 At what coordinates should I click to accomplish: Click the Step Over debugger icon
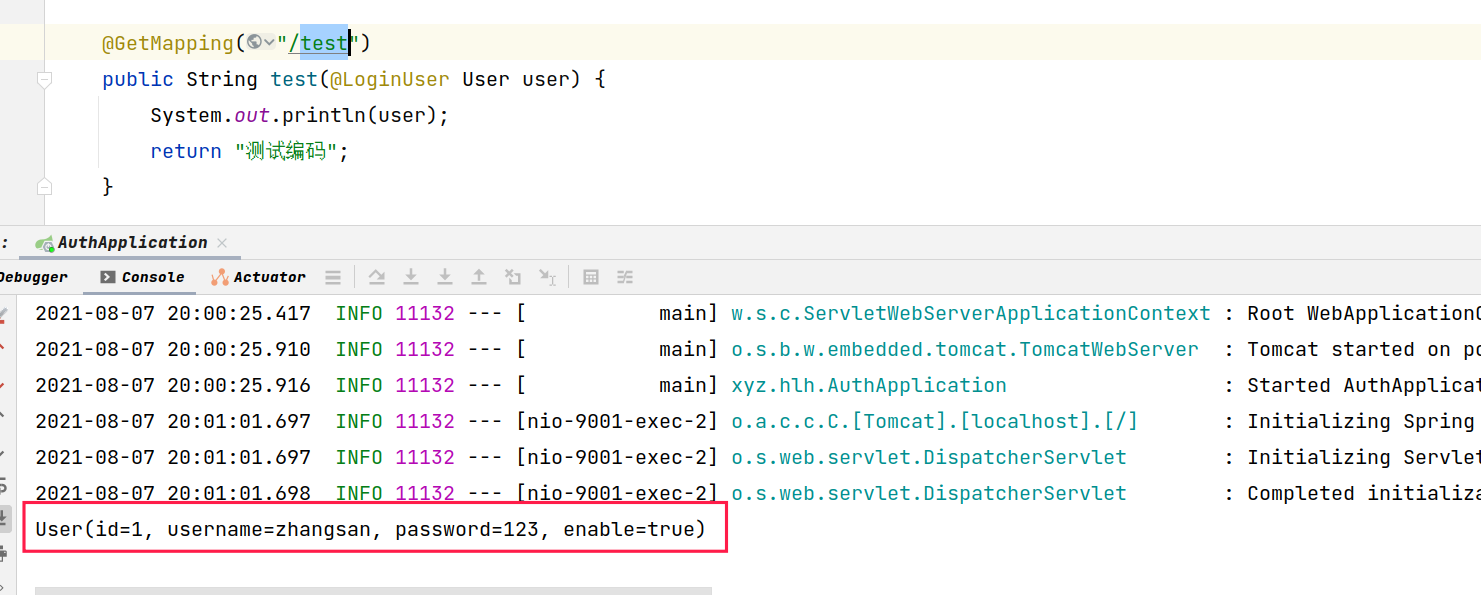click(x=411, y=277)
